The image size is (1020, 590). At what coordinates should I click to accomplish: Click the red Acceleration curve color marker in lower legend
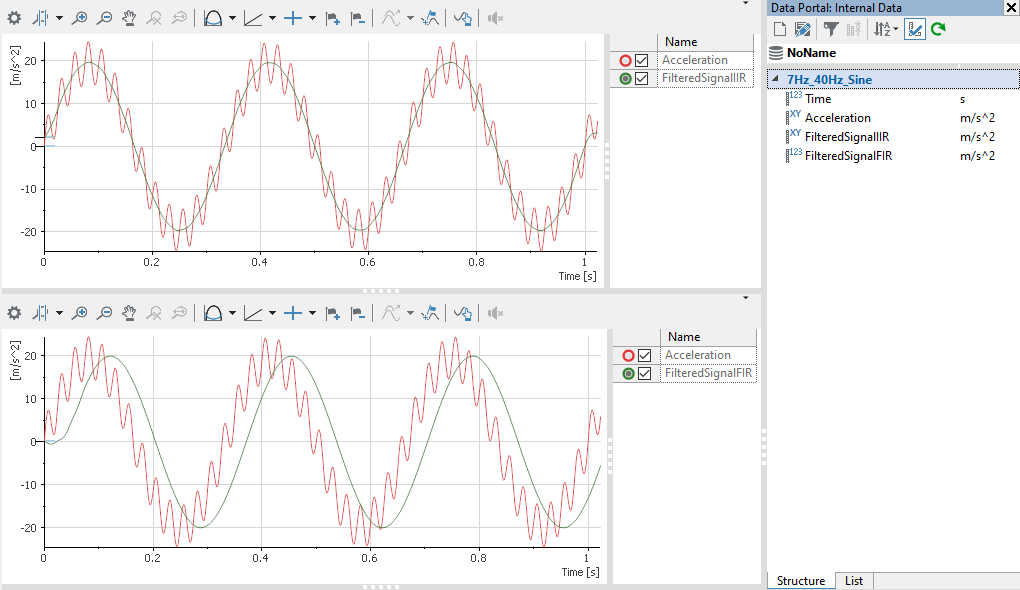click(x=627, y=356)
